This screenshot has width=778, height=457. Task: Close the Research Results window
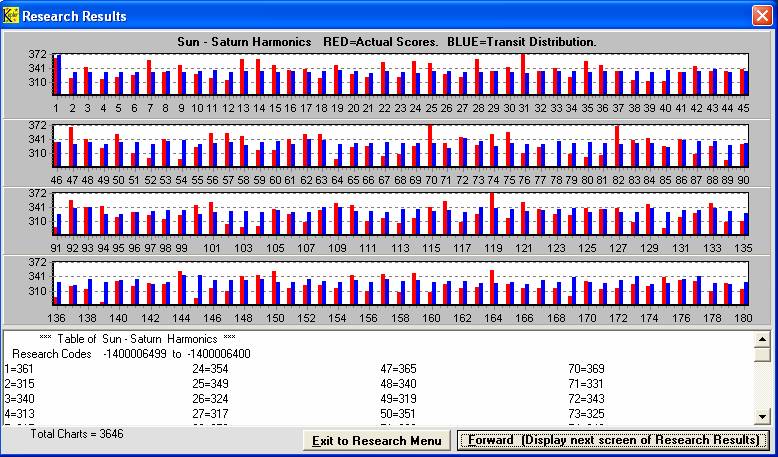761,15
